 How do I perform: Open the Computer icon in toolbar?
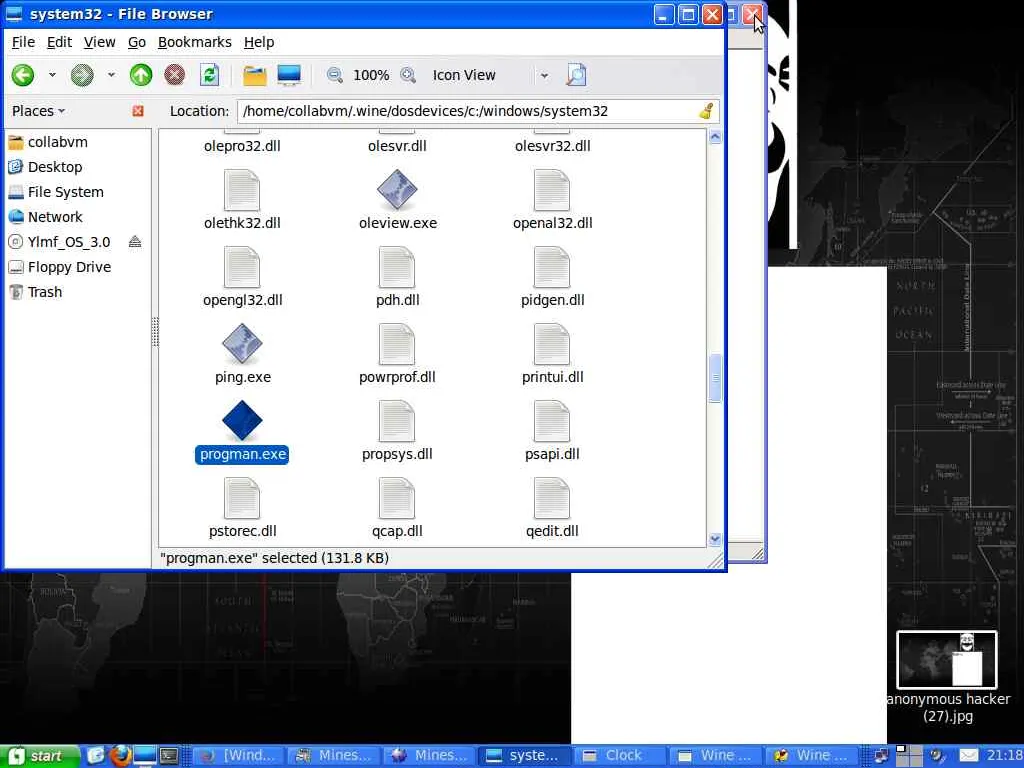pyautogui.click(x=289, y=75)
